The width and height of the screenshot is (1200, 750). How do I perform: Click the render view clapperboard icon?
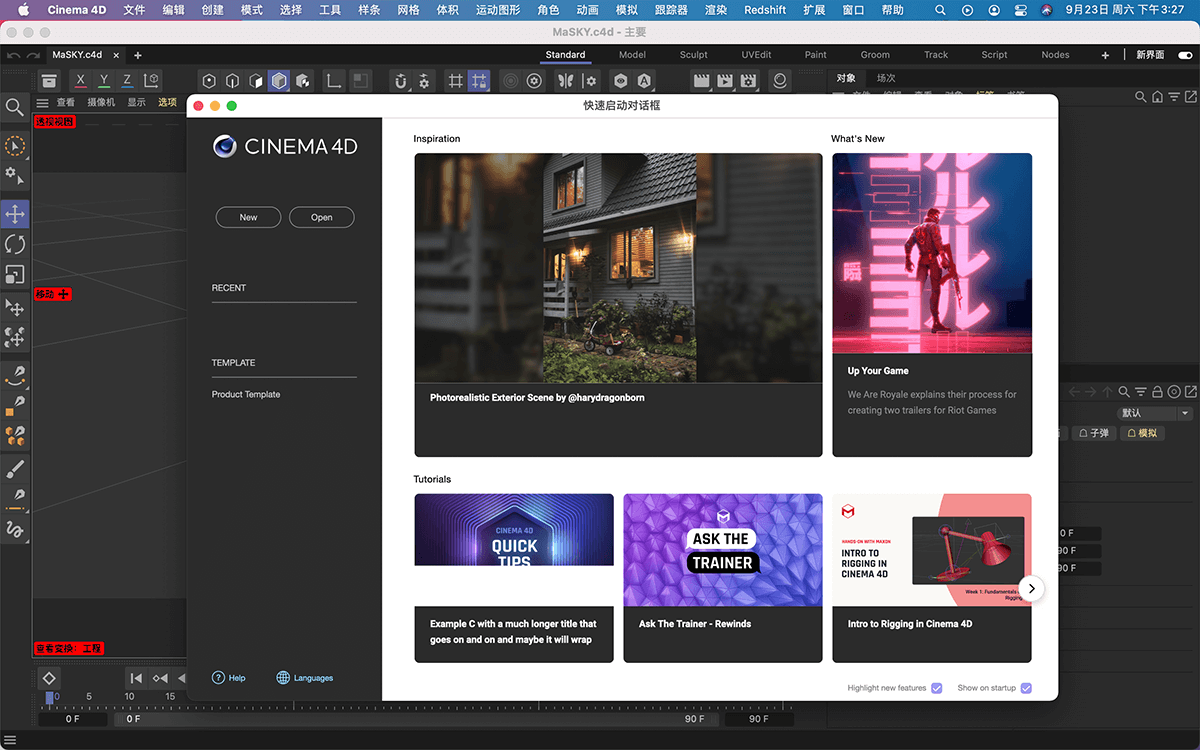tap(702, 81)
